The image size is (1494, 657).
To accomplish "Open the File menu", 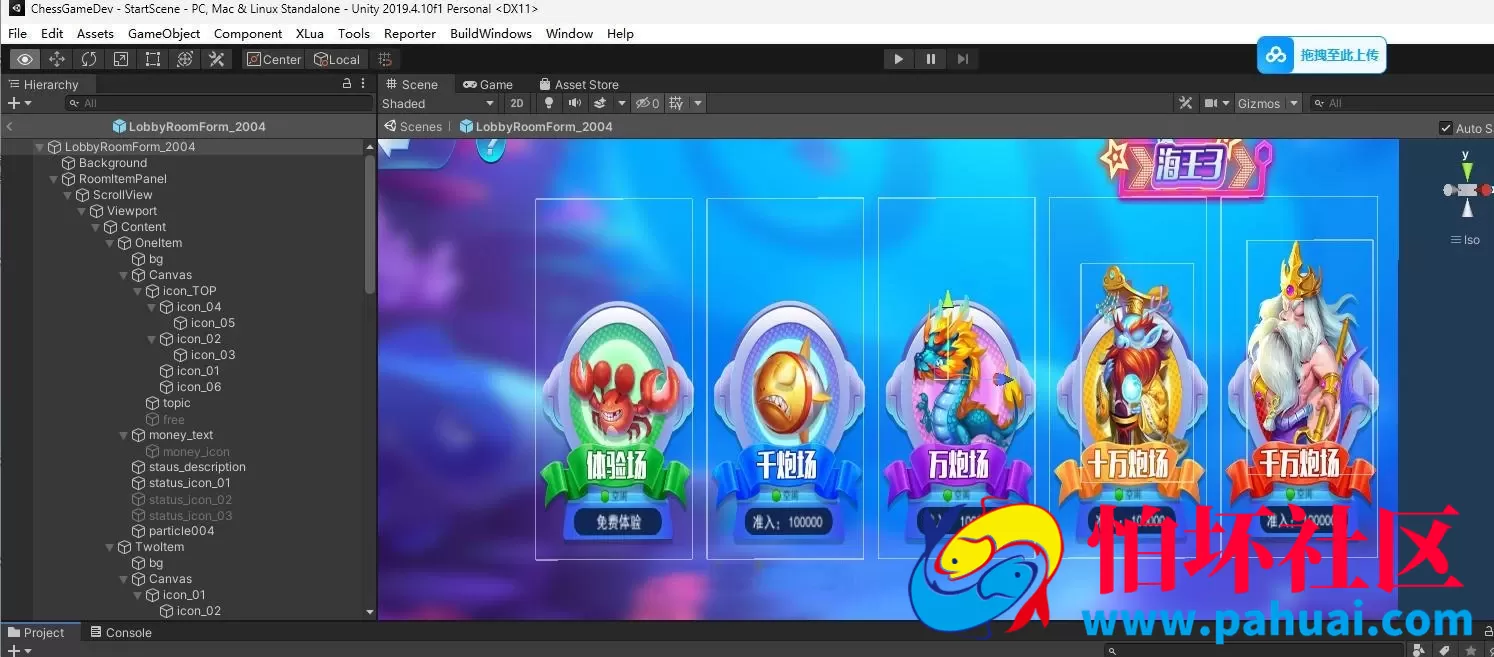I will [18, 33].
